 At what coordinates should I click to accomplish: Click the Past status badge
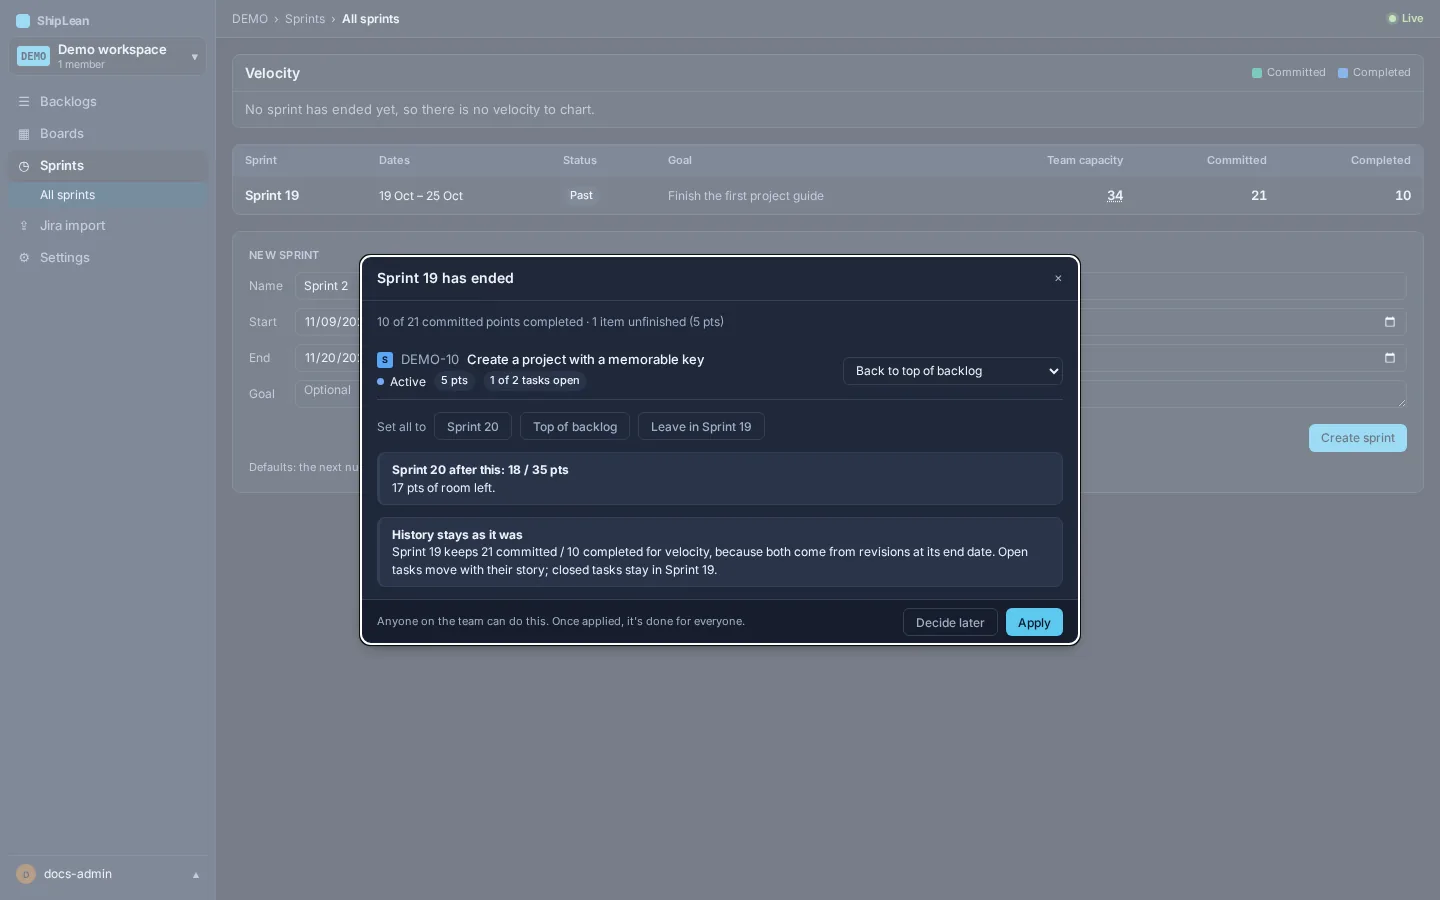581,196
